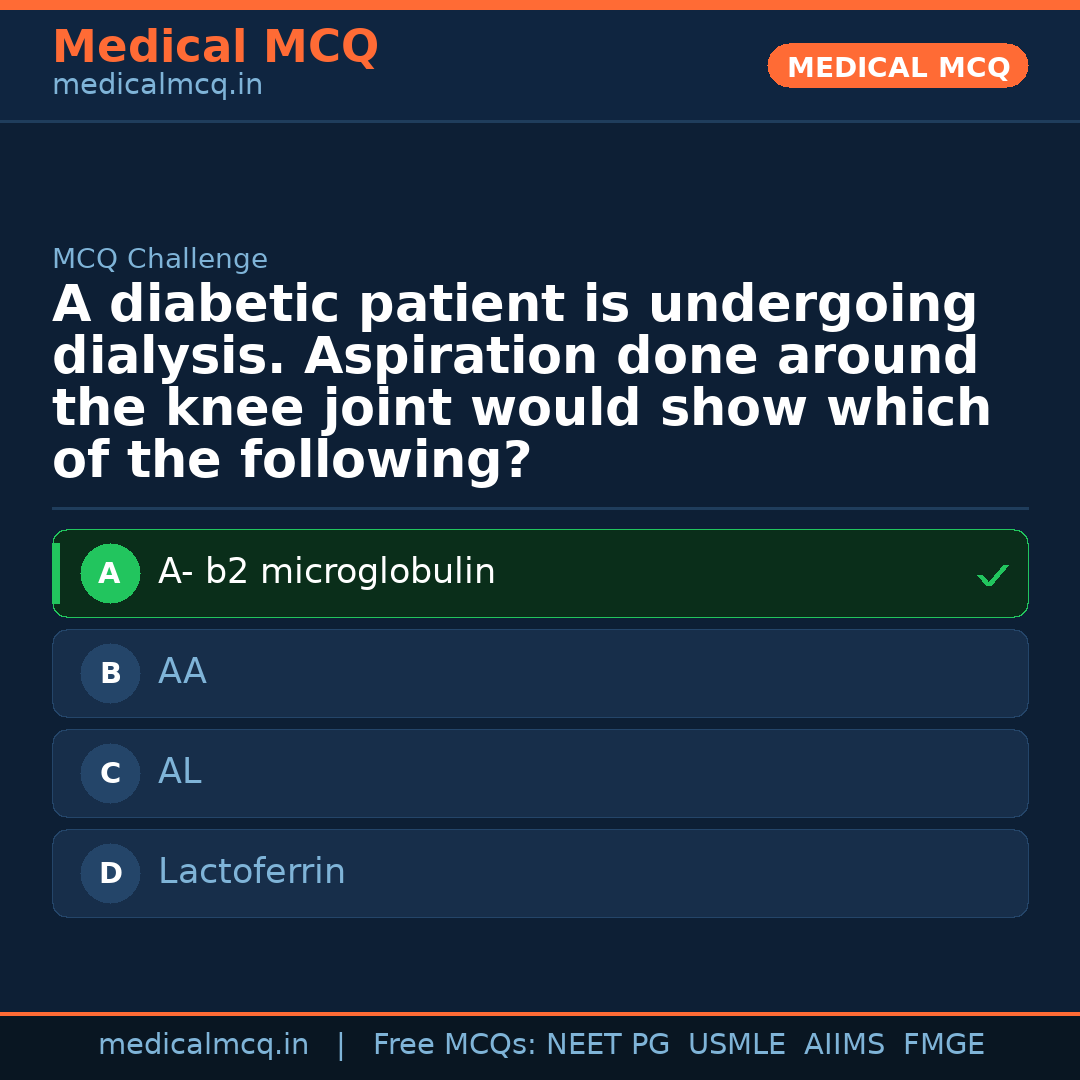Click the "MCQ Challenge" label
1080x1080 pixels.
point(160,260)
